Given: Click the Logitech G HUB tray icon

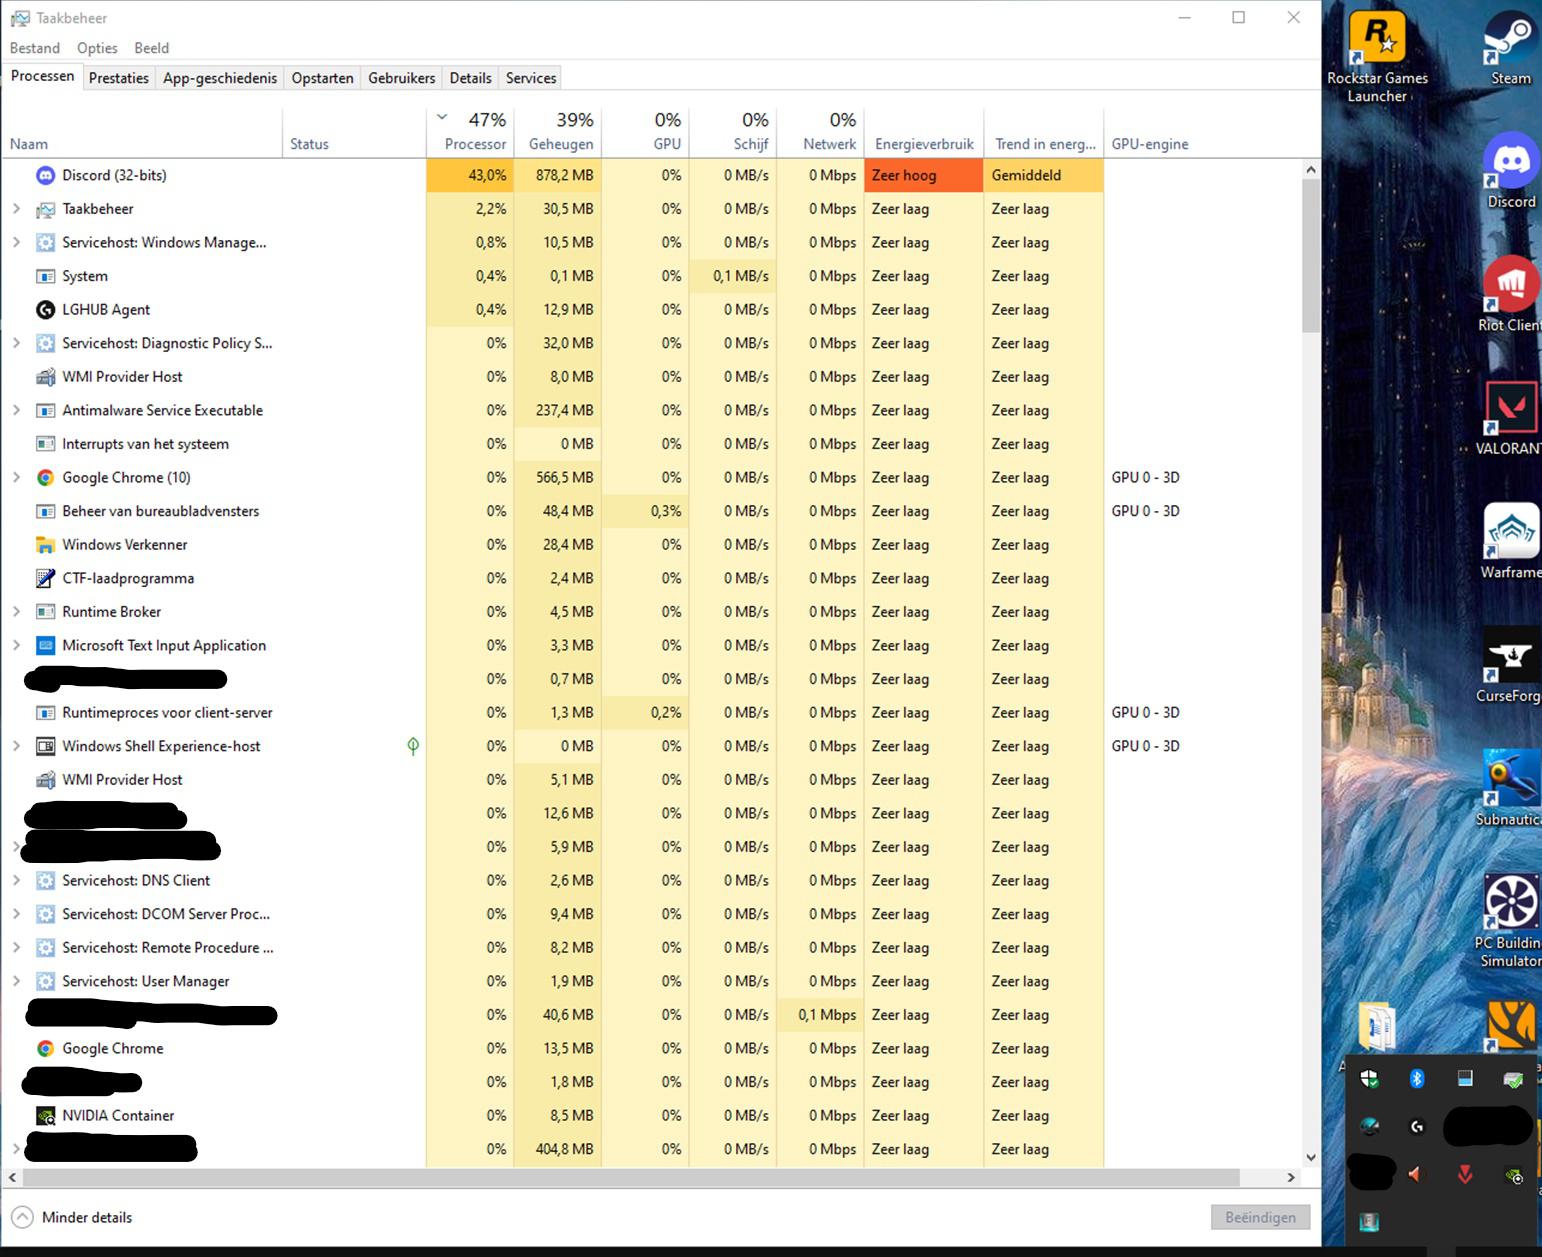Looking at the screenshot, I should click(1417, 1127).
